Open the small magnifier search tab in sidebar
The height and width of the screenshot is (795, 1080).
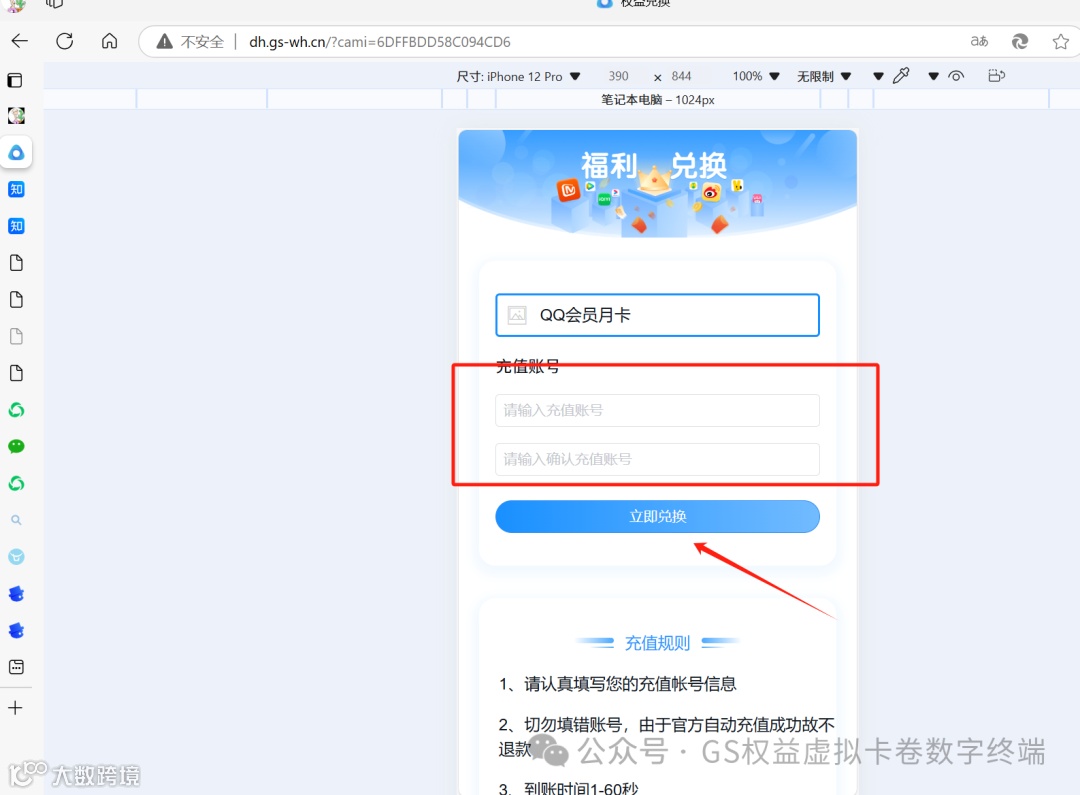16,520
